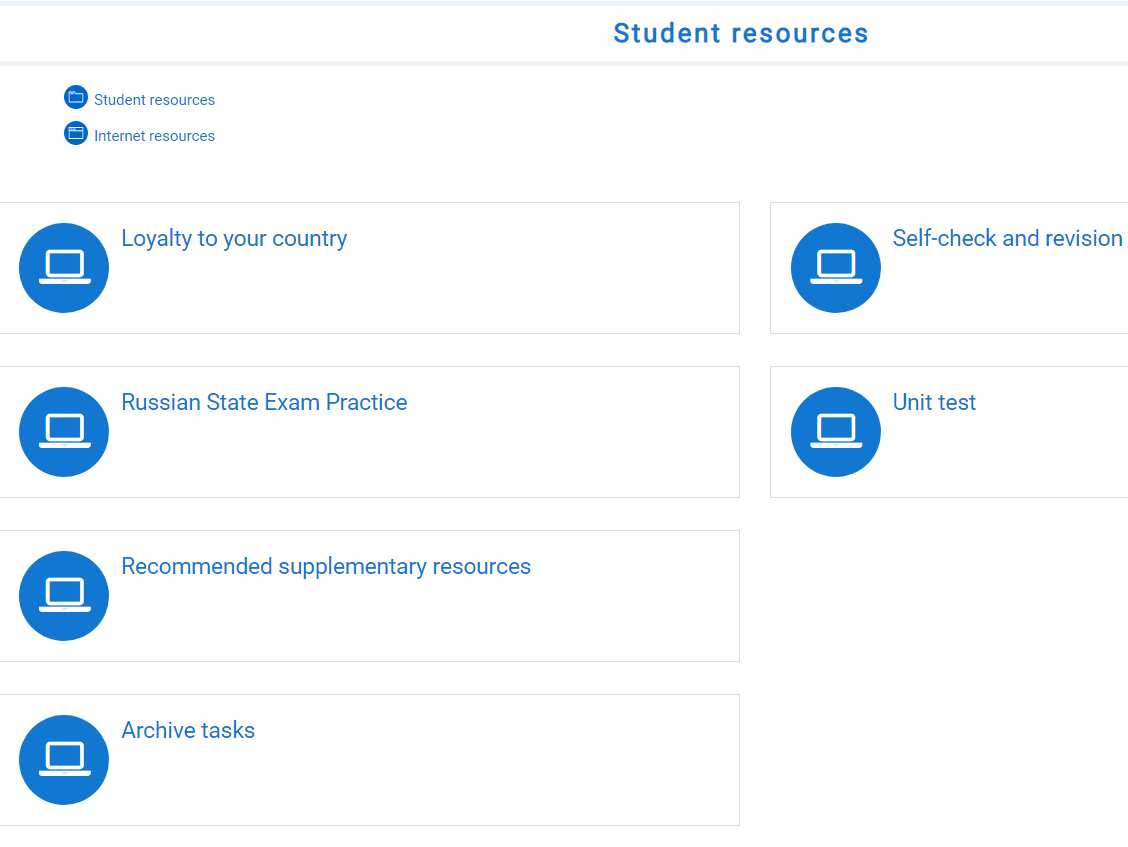The width and height of the screenshot is (1128, 847).
Task: Open the Loyalty to your country resource
Action: click(234, 238)
